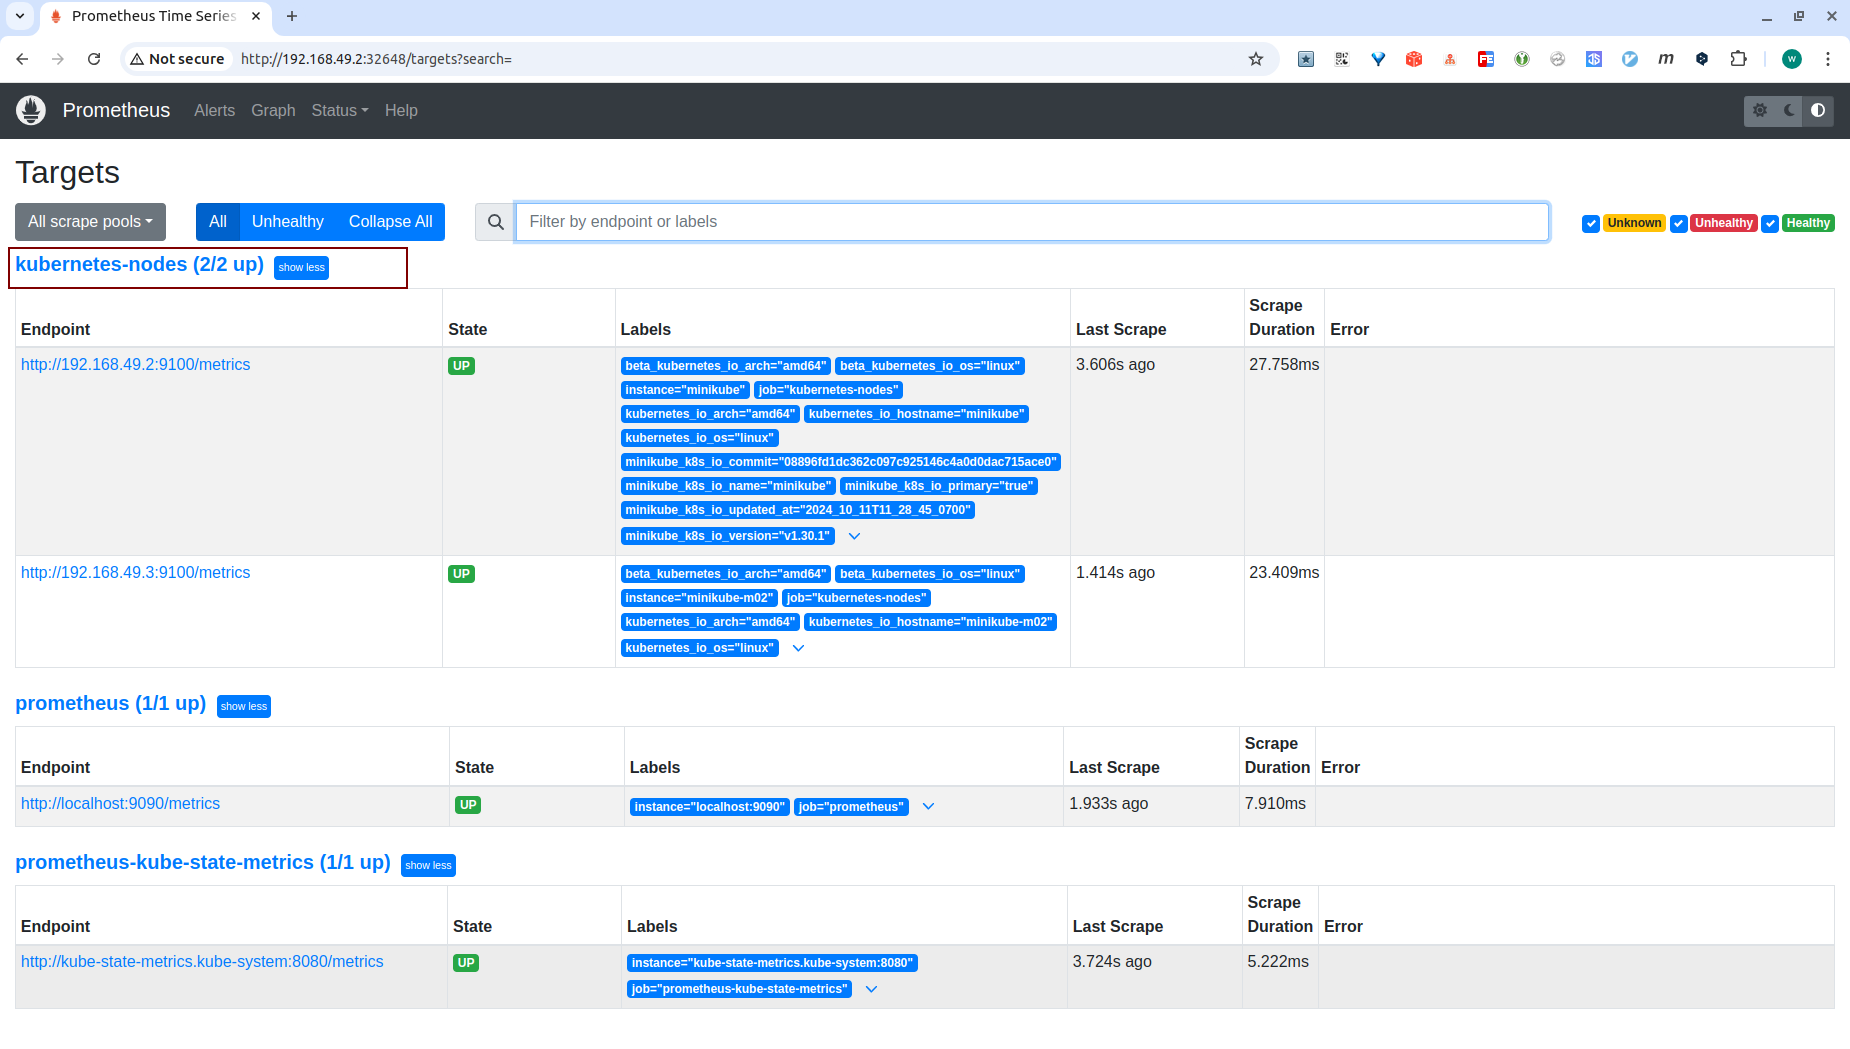Switch to dark theme moon icon
1850x1049 pixels.
click(1789, 111)
